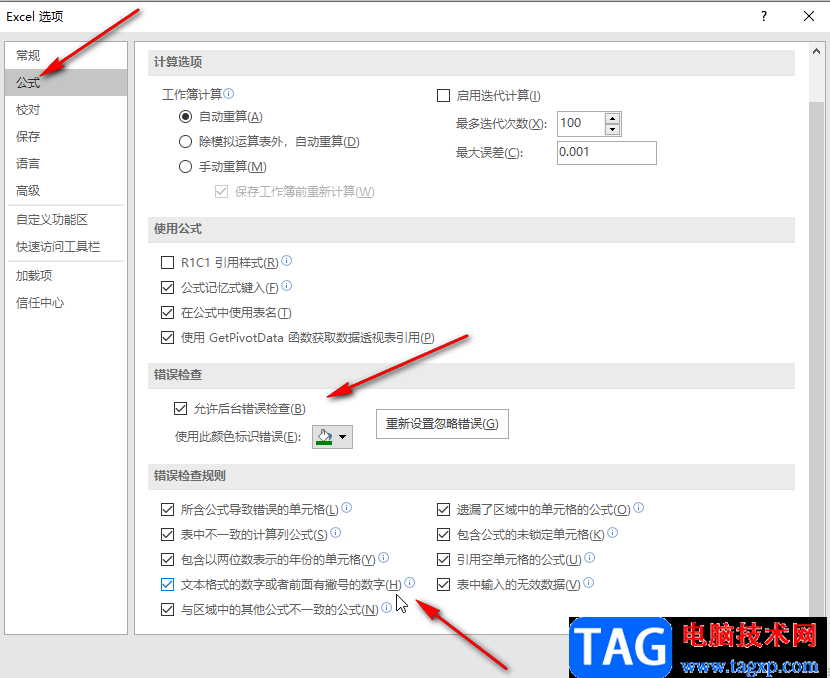
Task: Click 重新设置忽略错误 button
Action: pos(443,424)
